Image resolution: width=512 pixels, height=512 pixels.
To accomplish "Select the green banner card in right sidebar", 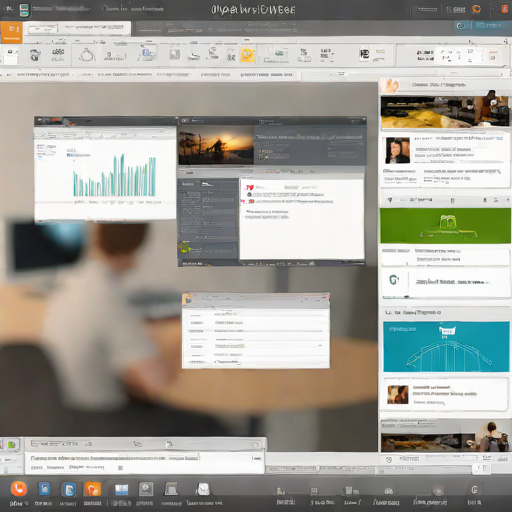I will (445, 226).
